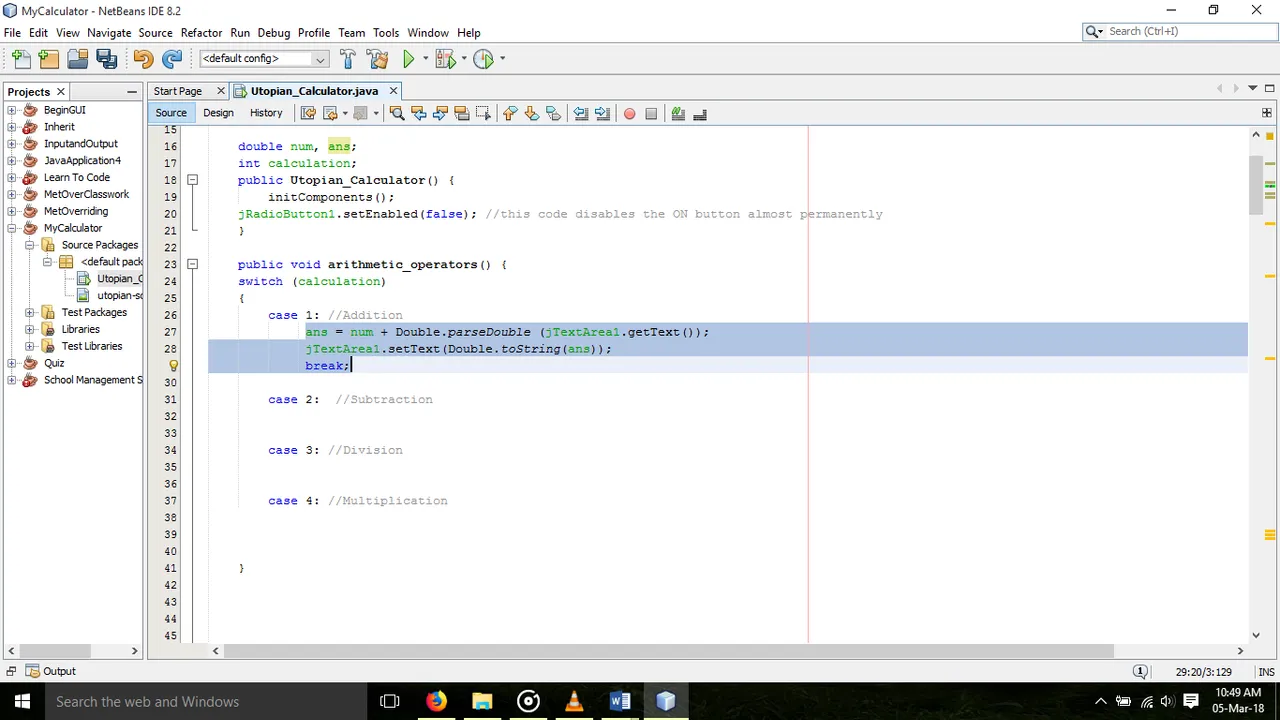
Task: Start macro recording red circle icon
Action: [629, 113]
